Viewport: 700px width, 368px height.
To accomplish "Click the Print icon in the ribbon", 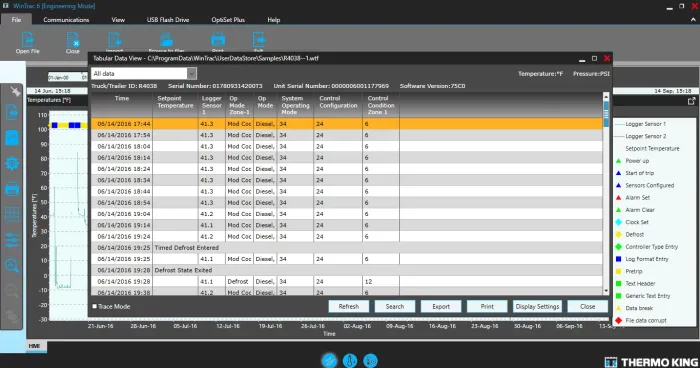I will (x=218, y=40).
